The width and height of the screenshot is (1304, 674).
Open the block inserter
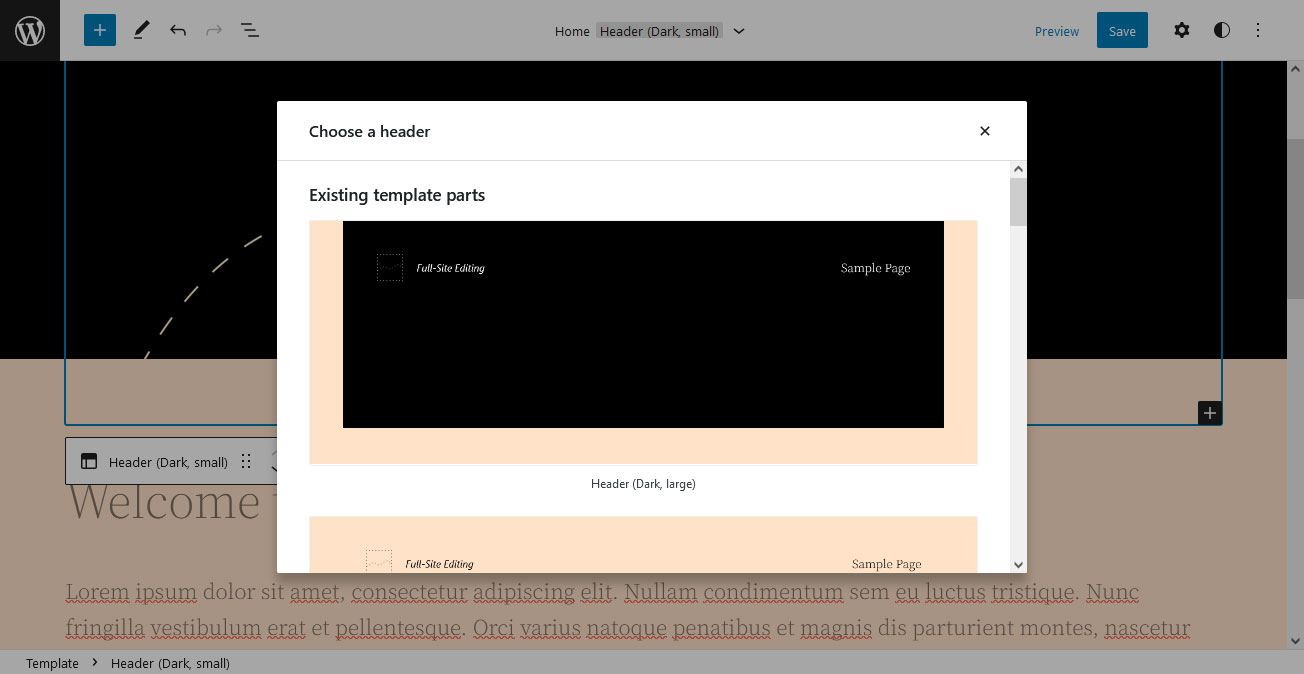(99, 30)
